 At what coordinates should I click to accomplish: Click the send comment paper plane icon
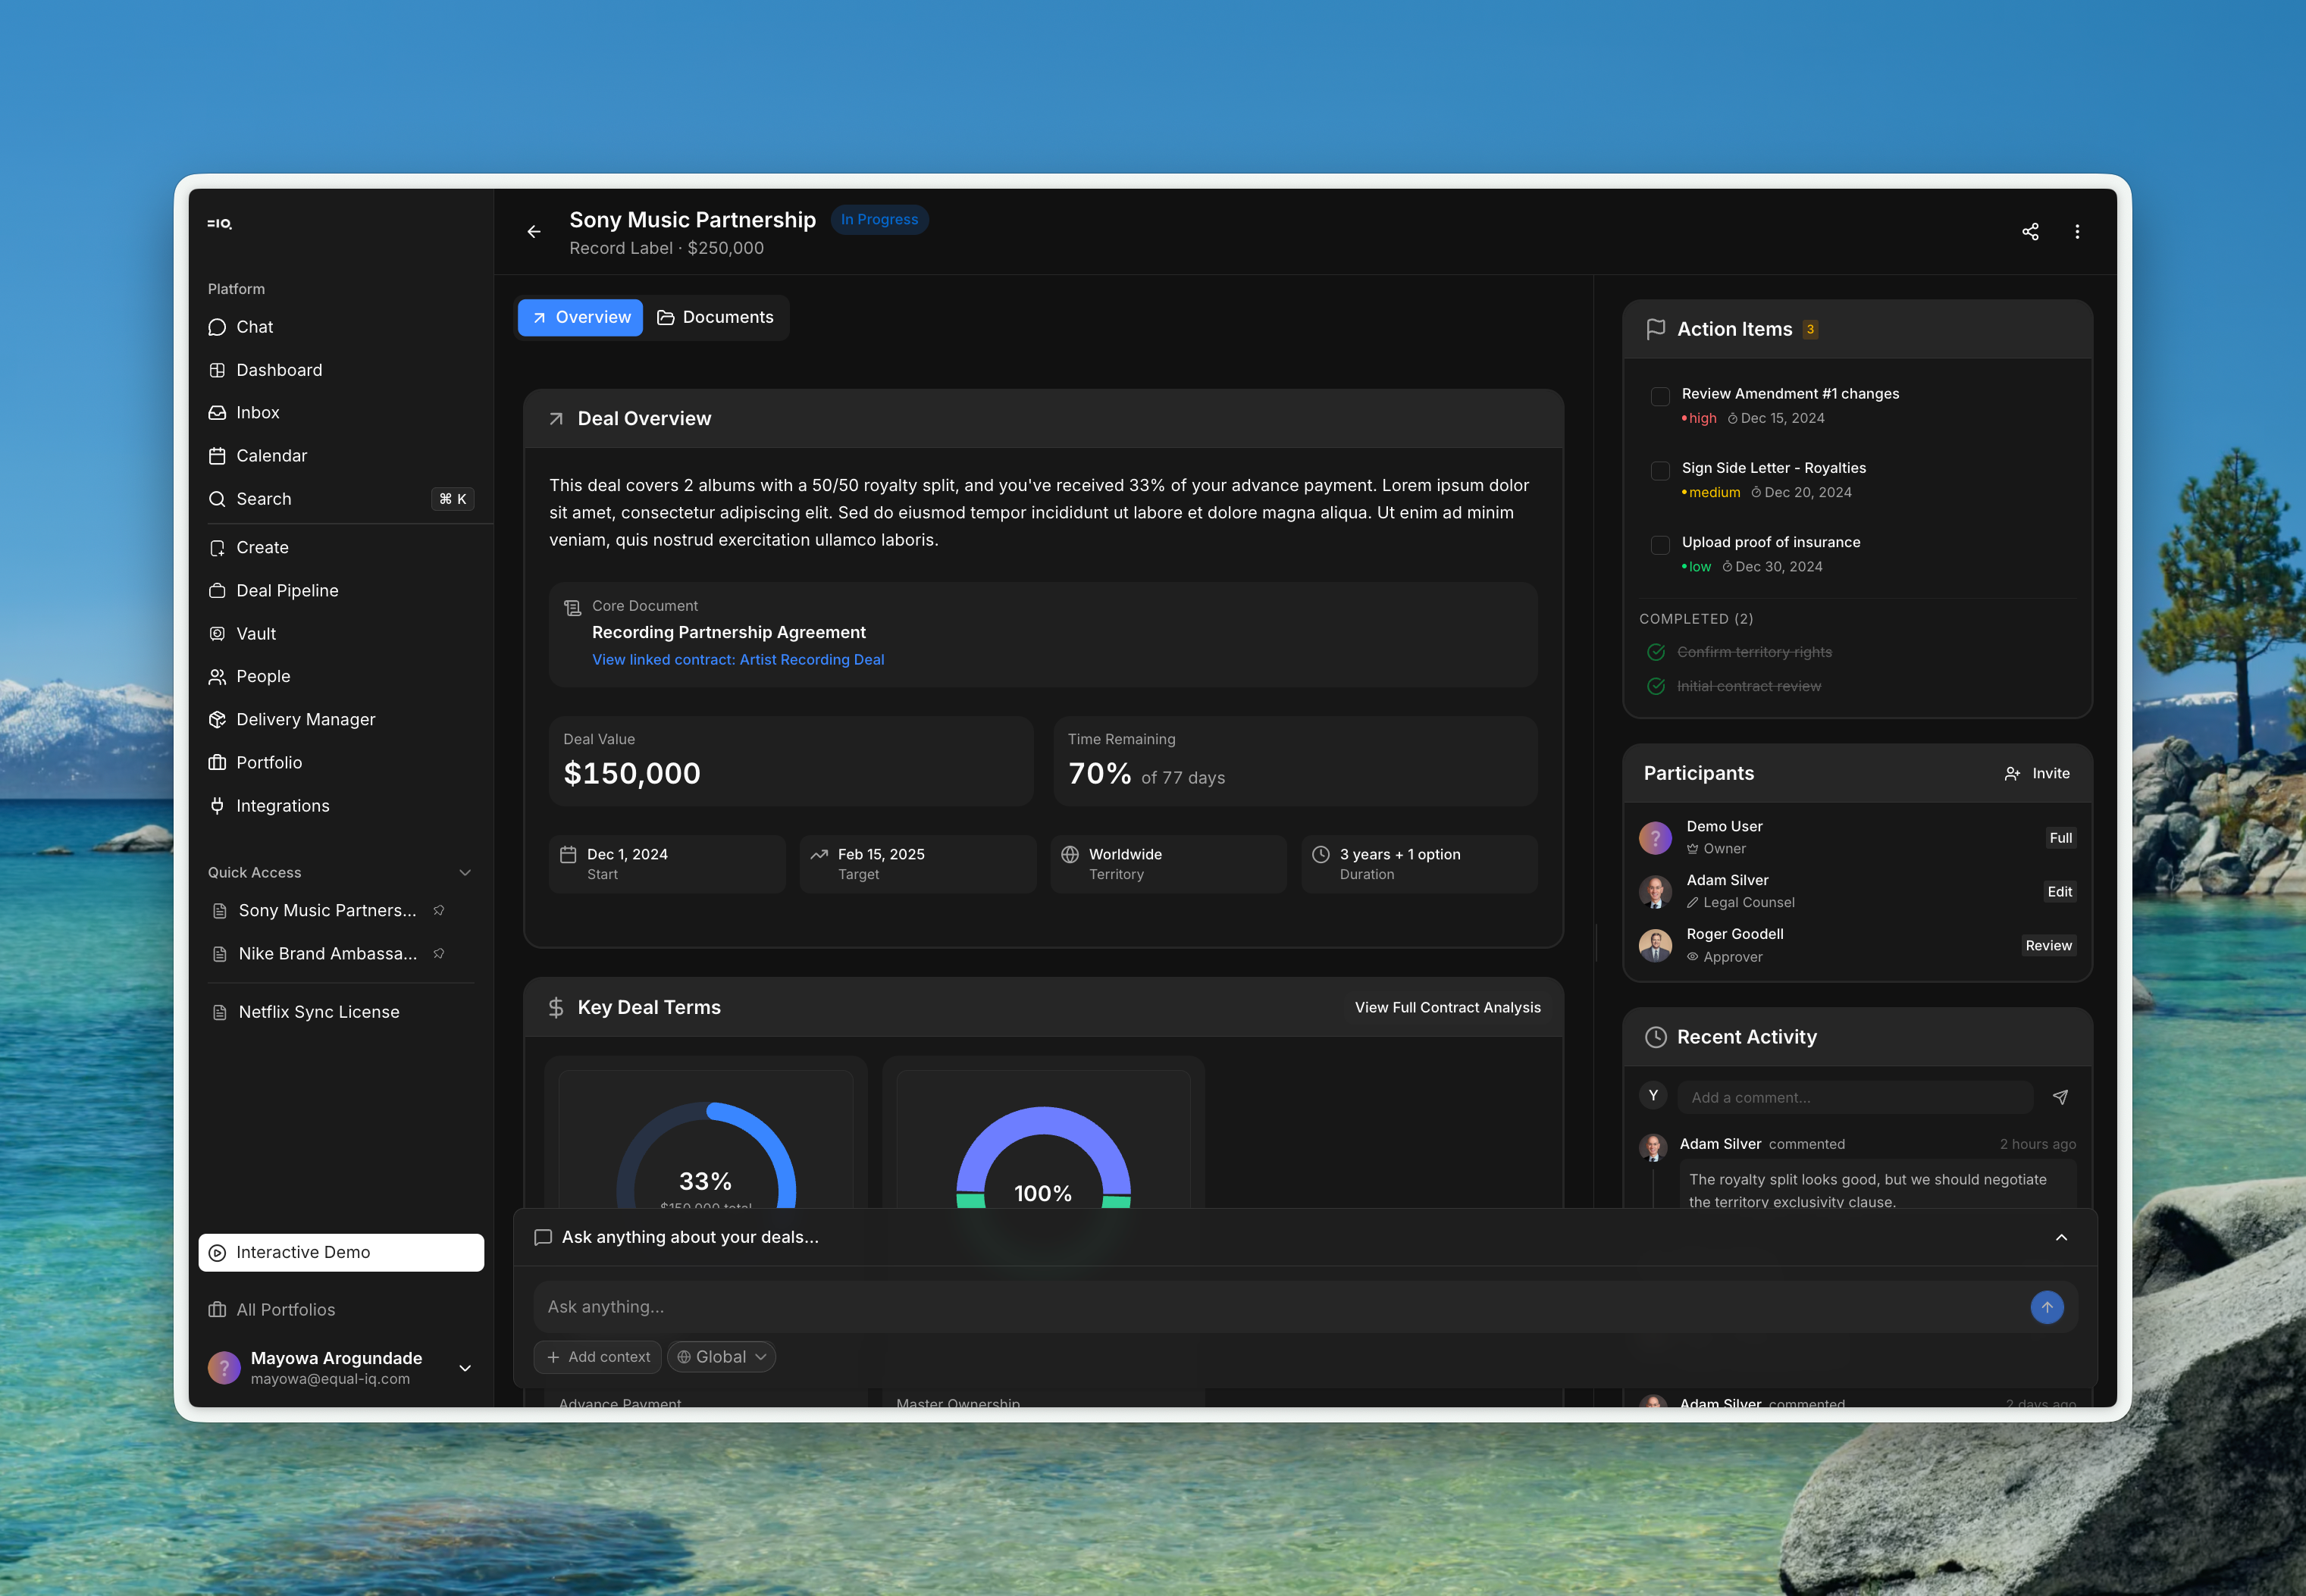(2060, 1097)
